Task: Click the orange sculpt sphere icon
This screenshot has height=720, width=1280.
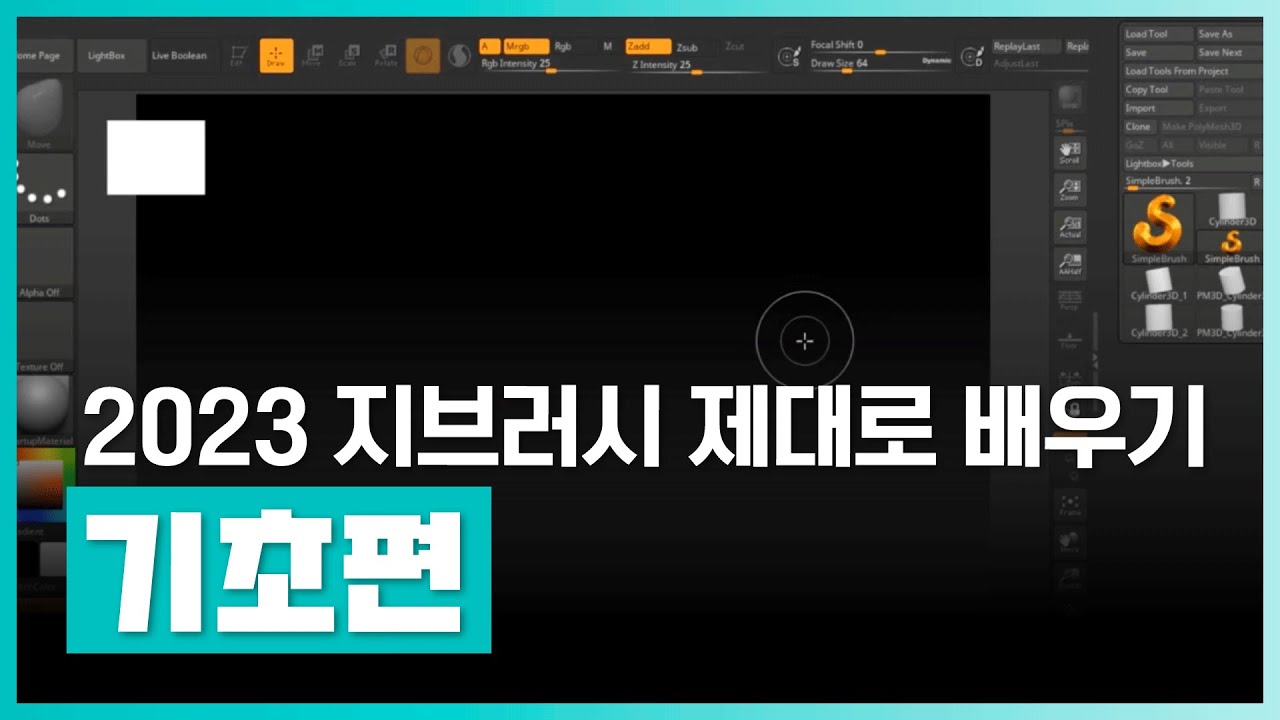Action: click(423, 56)
